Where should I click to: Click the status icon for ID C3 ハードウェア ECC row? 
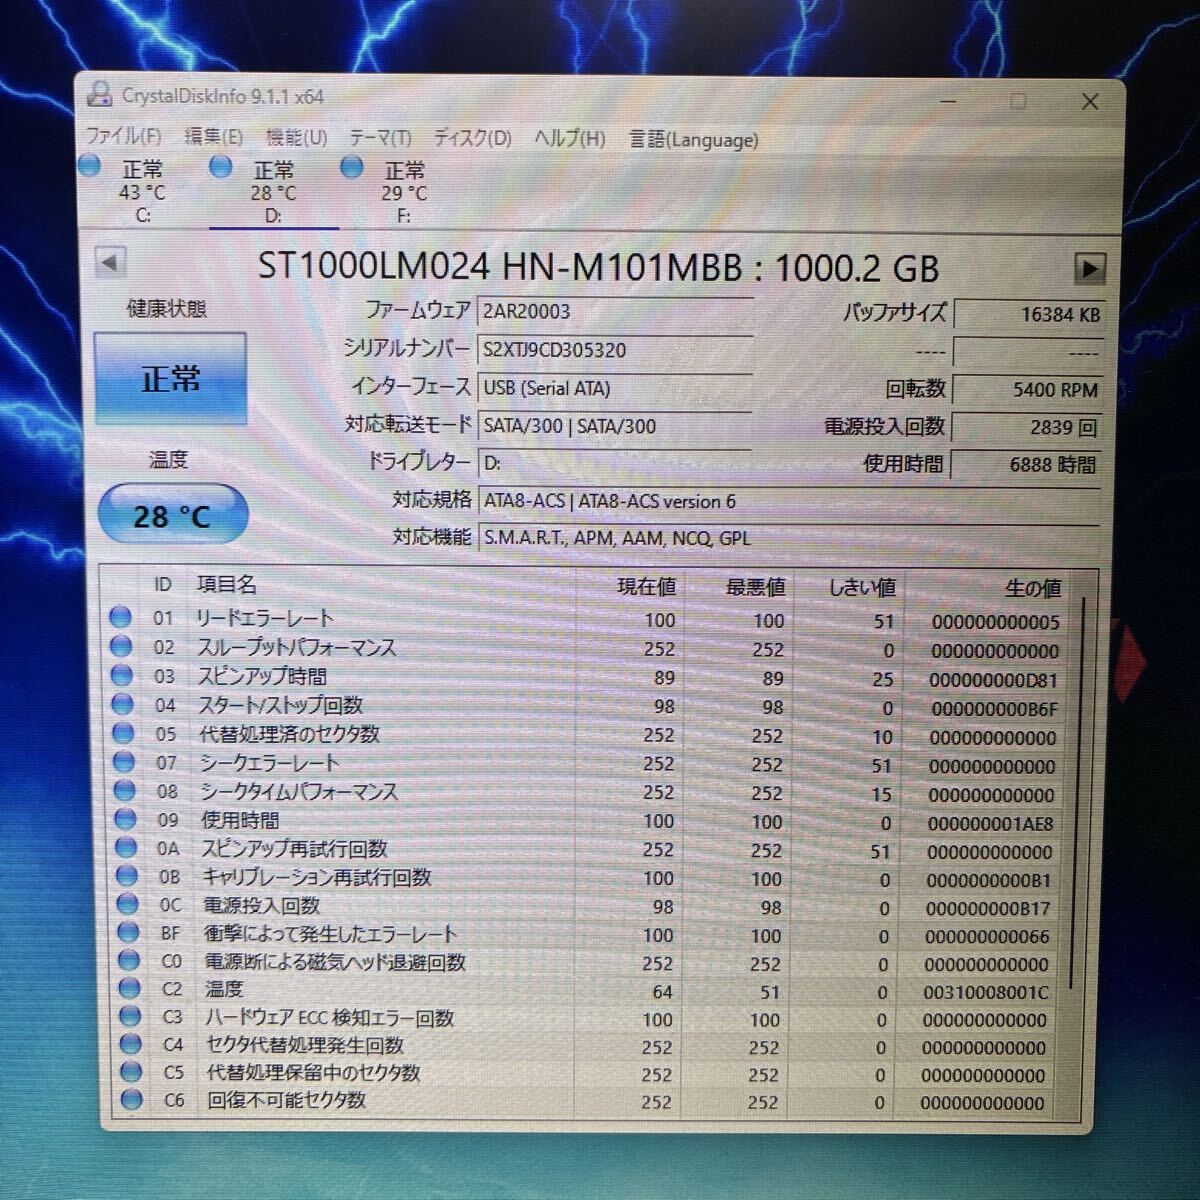click(x=130, y=1017)
